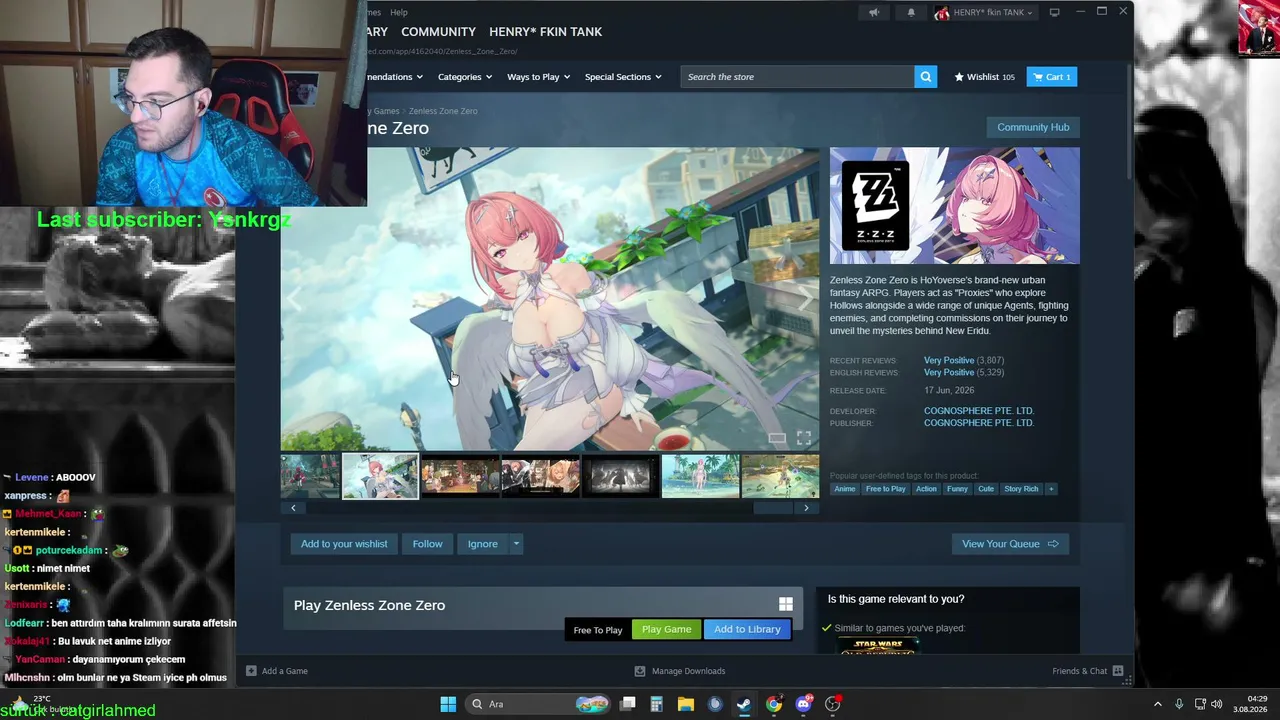
Task: Click the Add a Game plus icon
Action: [251, 671]
